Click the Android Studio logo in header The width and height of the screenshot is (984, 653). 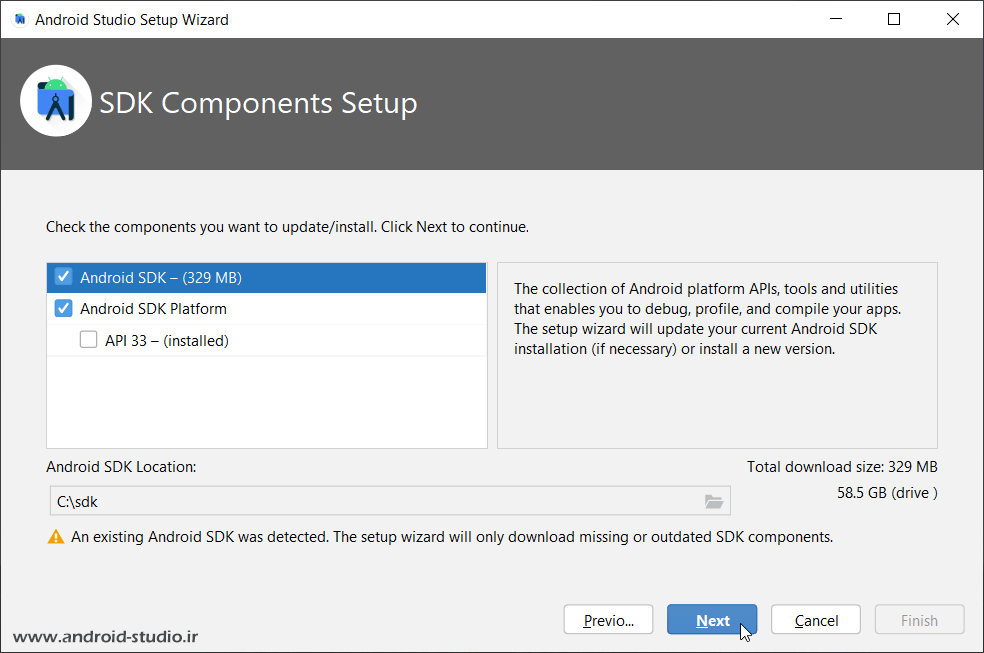[56, 101]
